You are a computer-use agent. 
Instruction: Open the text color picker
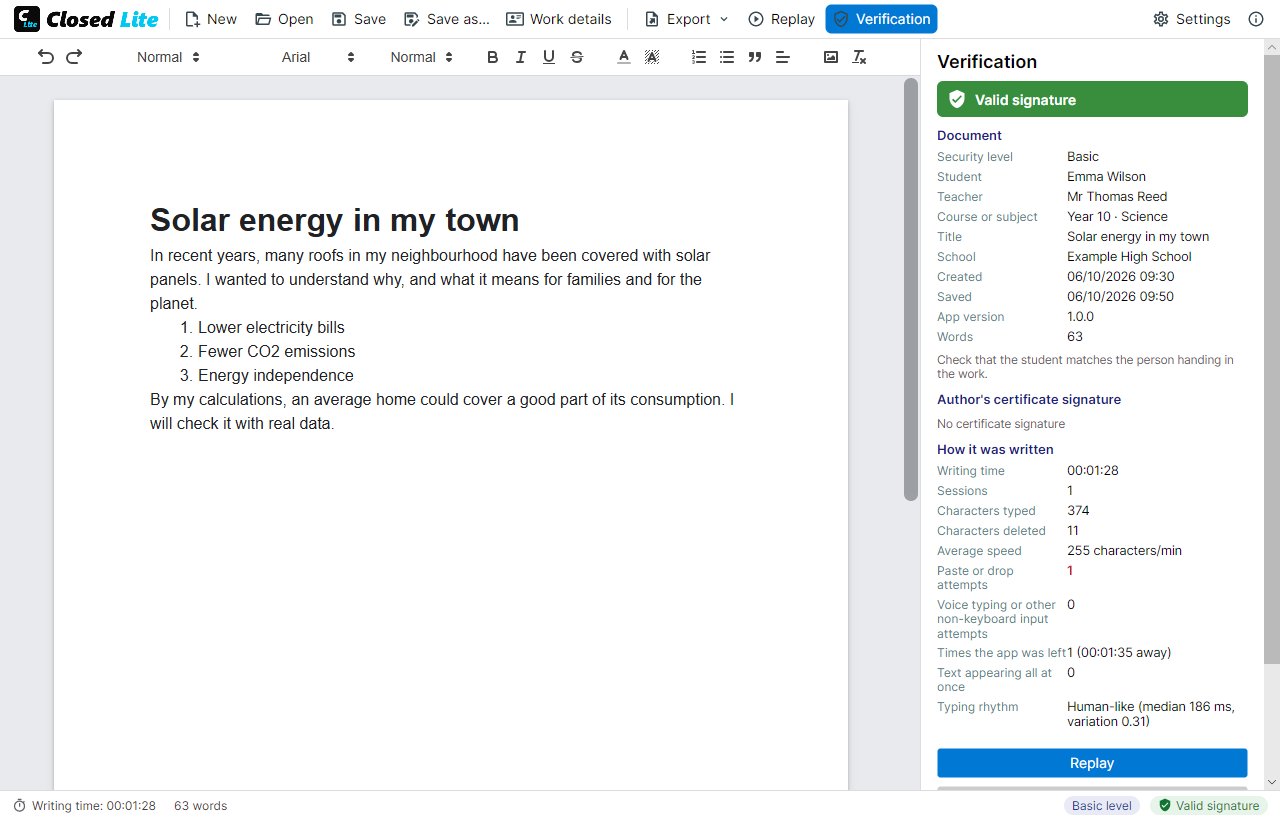click(624, 57)
